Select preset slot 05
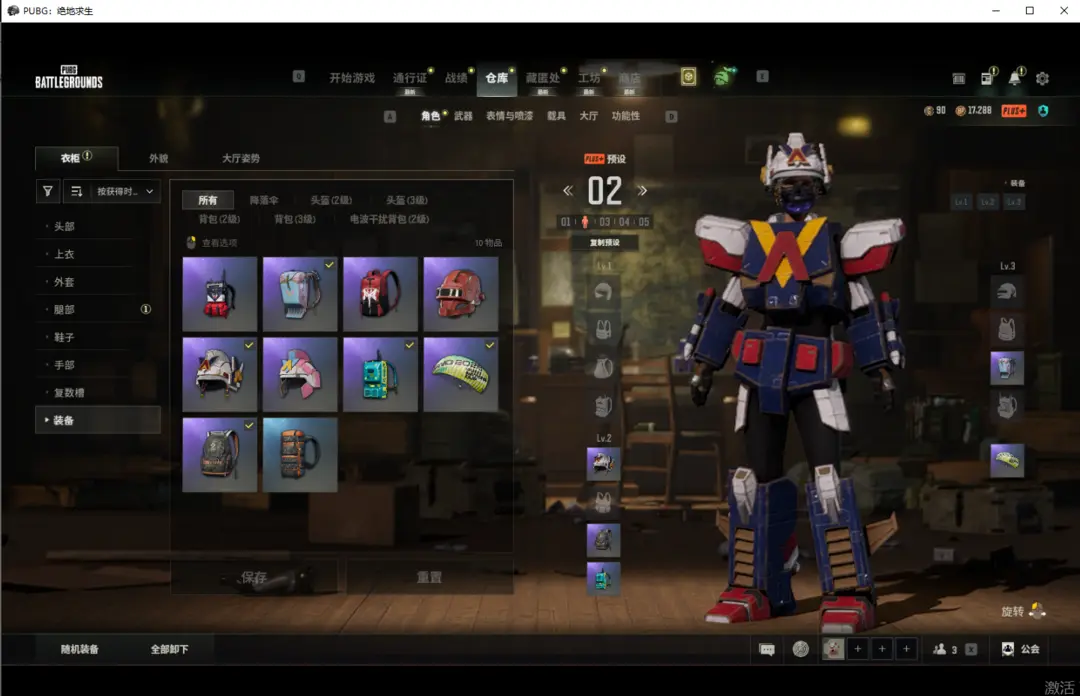 643,222
